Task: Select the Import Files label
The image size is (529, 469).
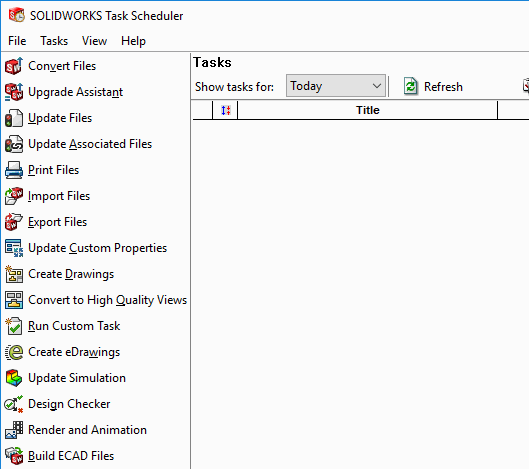Action: tap(59, 196)
